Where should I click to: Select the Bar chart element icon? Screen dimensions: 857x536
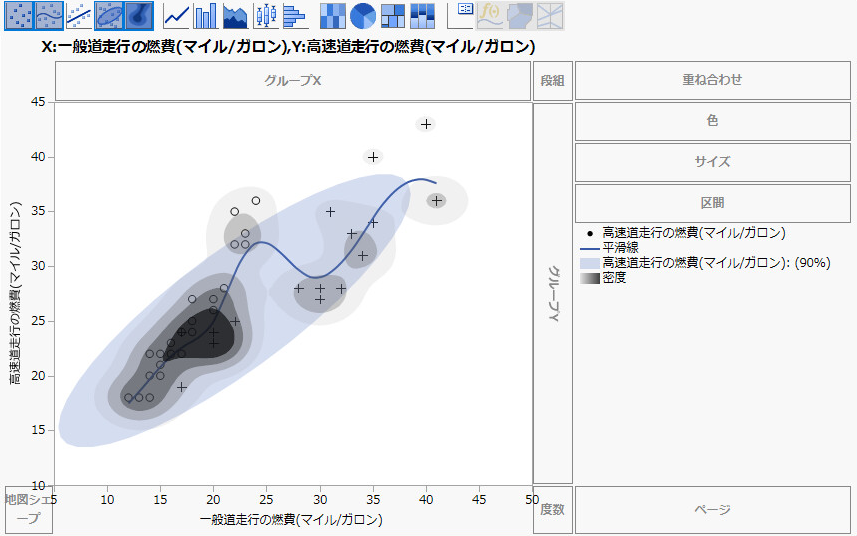(x=206, y=15)
